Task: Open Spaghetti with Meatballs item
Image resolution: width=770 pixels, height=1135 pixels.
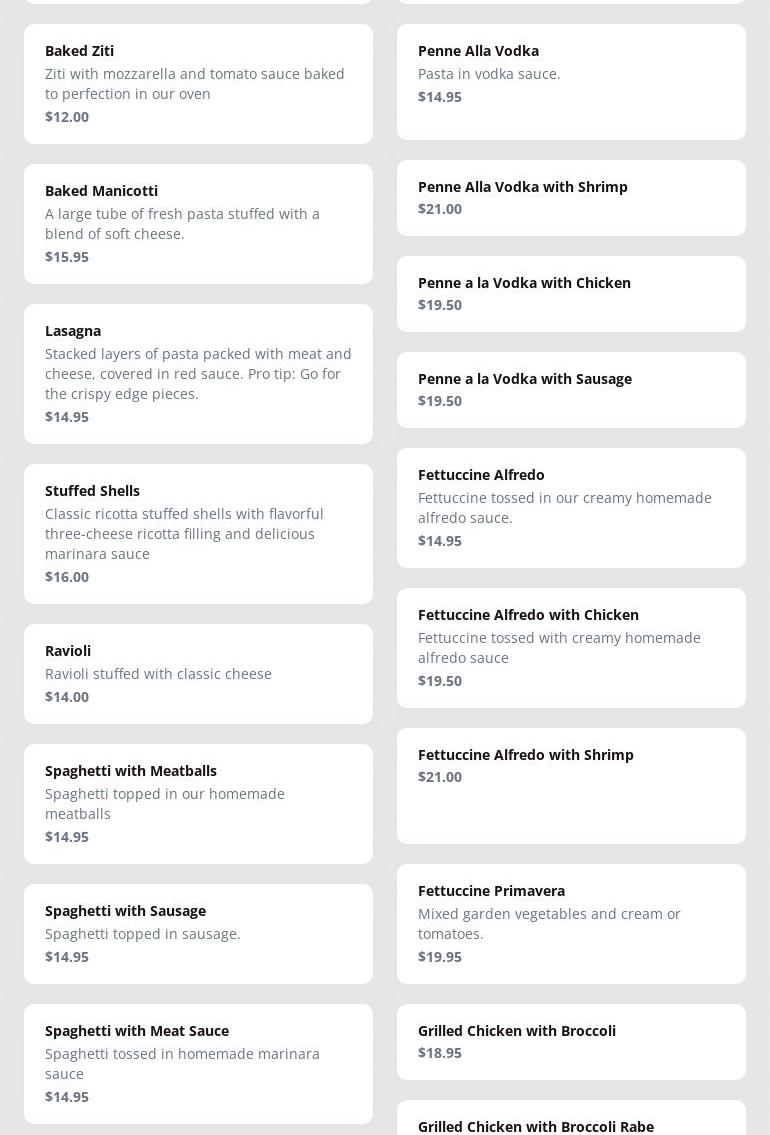Action: click(198, 803)
